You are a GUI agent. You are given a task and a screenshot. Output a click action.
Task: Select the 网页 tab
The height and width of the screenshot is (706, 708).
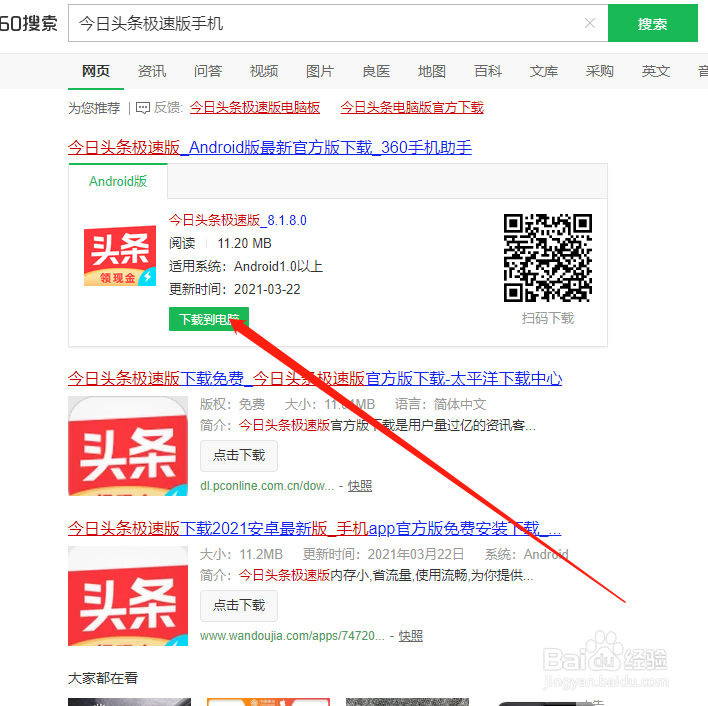(x=96, y=71)
